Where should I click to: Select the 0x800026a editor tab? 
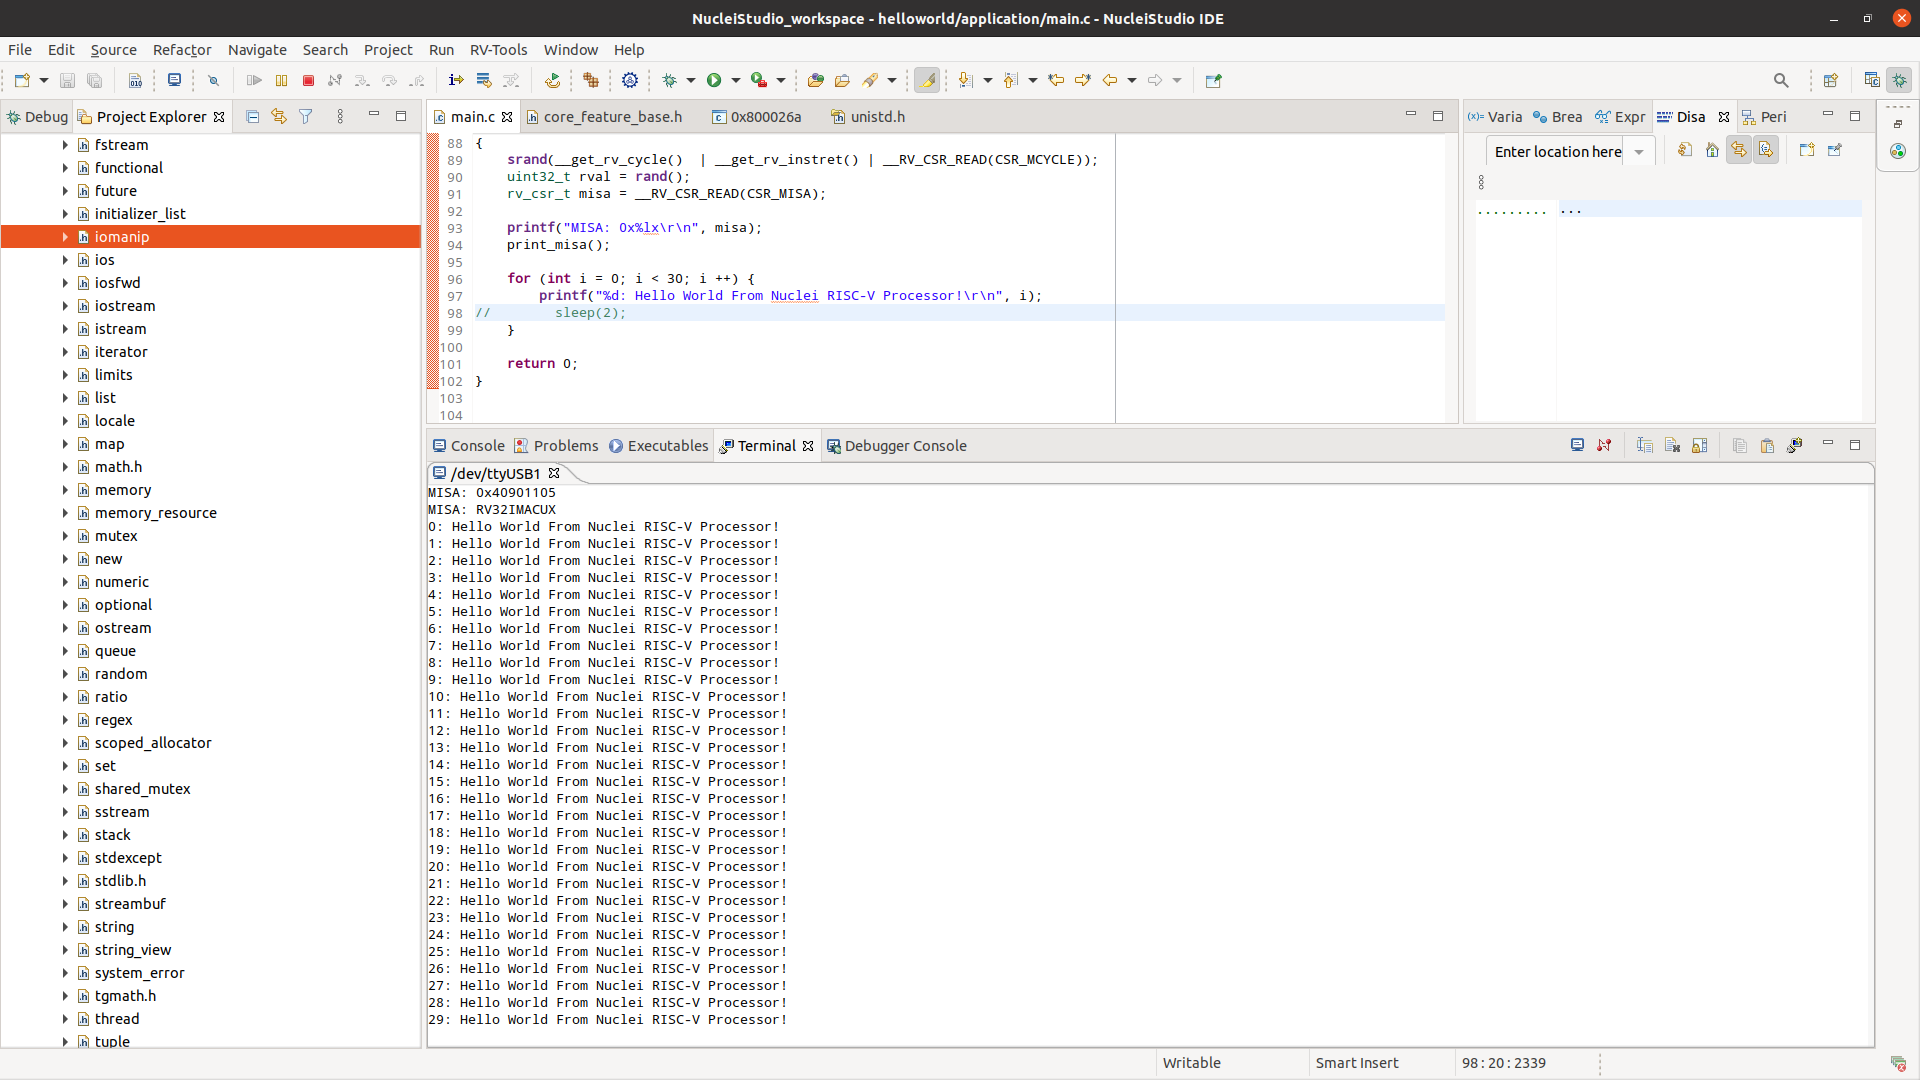point(757,117)
